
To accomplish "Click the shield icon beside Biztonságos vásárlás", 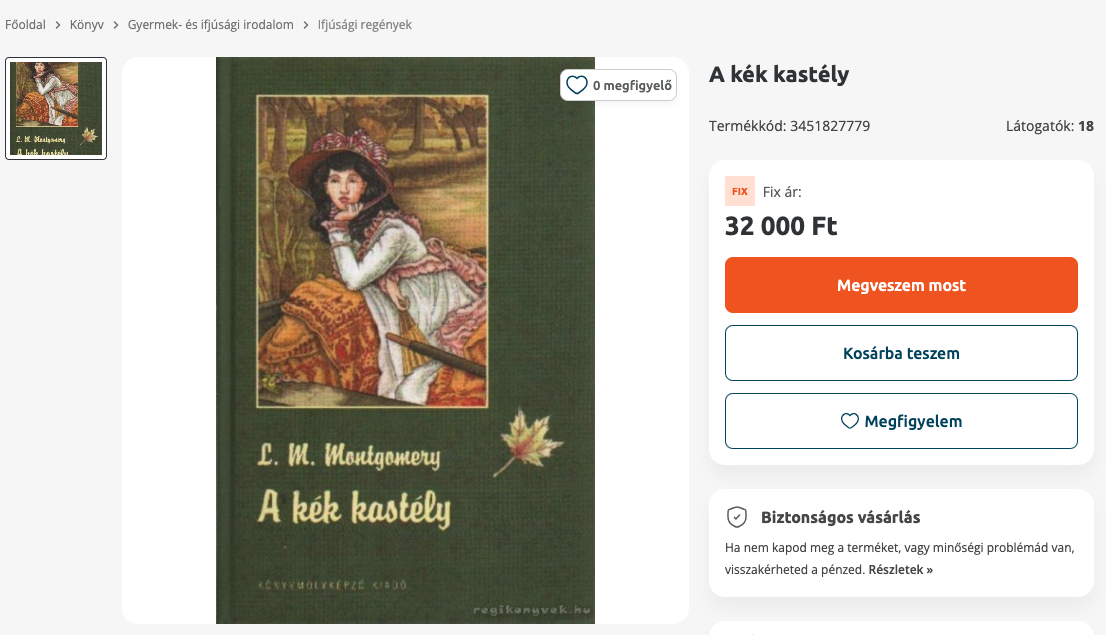I will [x=737, y=517].
